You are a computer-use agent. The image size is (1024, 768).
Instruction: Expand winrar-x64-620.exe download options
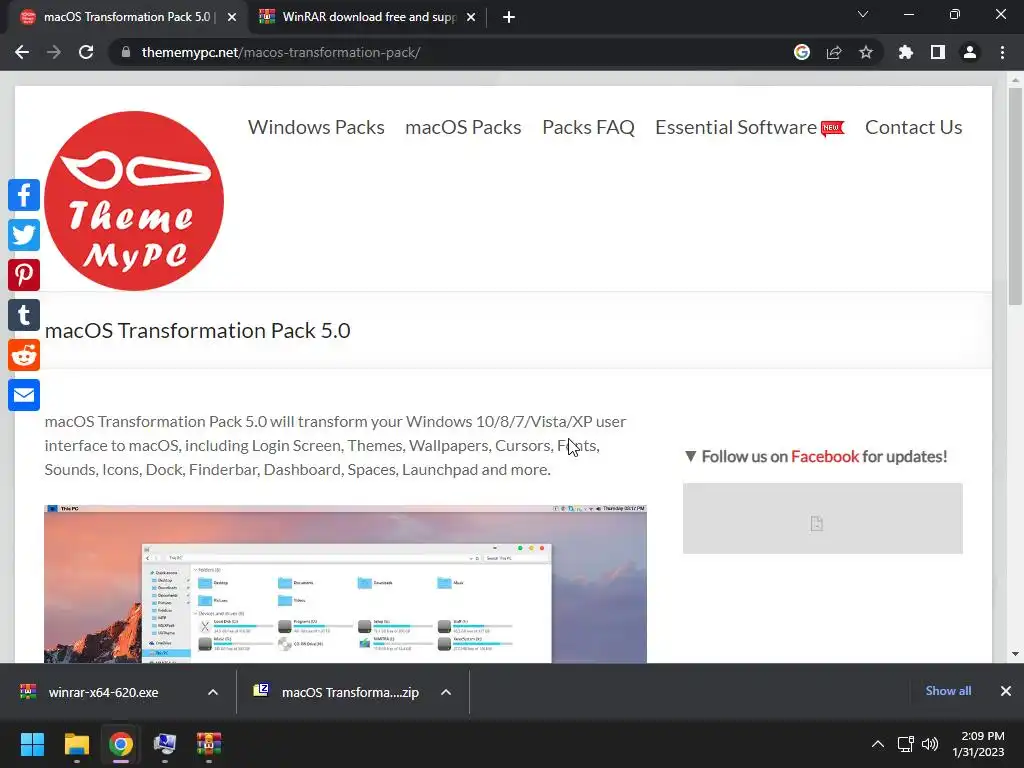pos(213,692)
